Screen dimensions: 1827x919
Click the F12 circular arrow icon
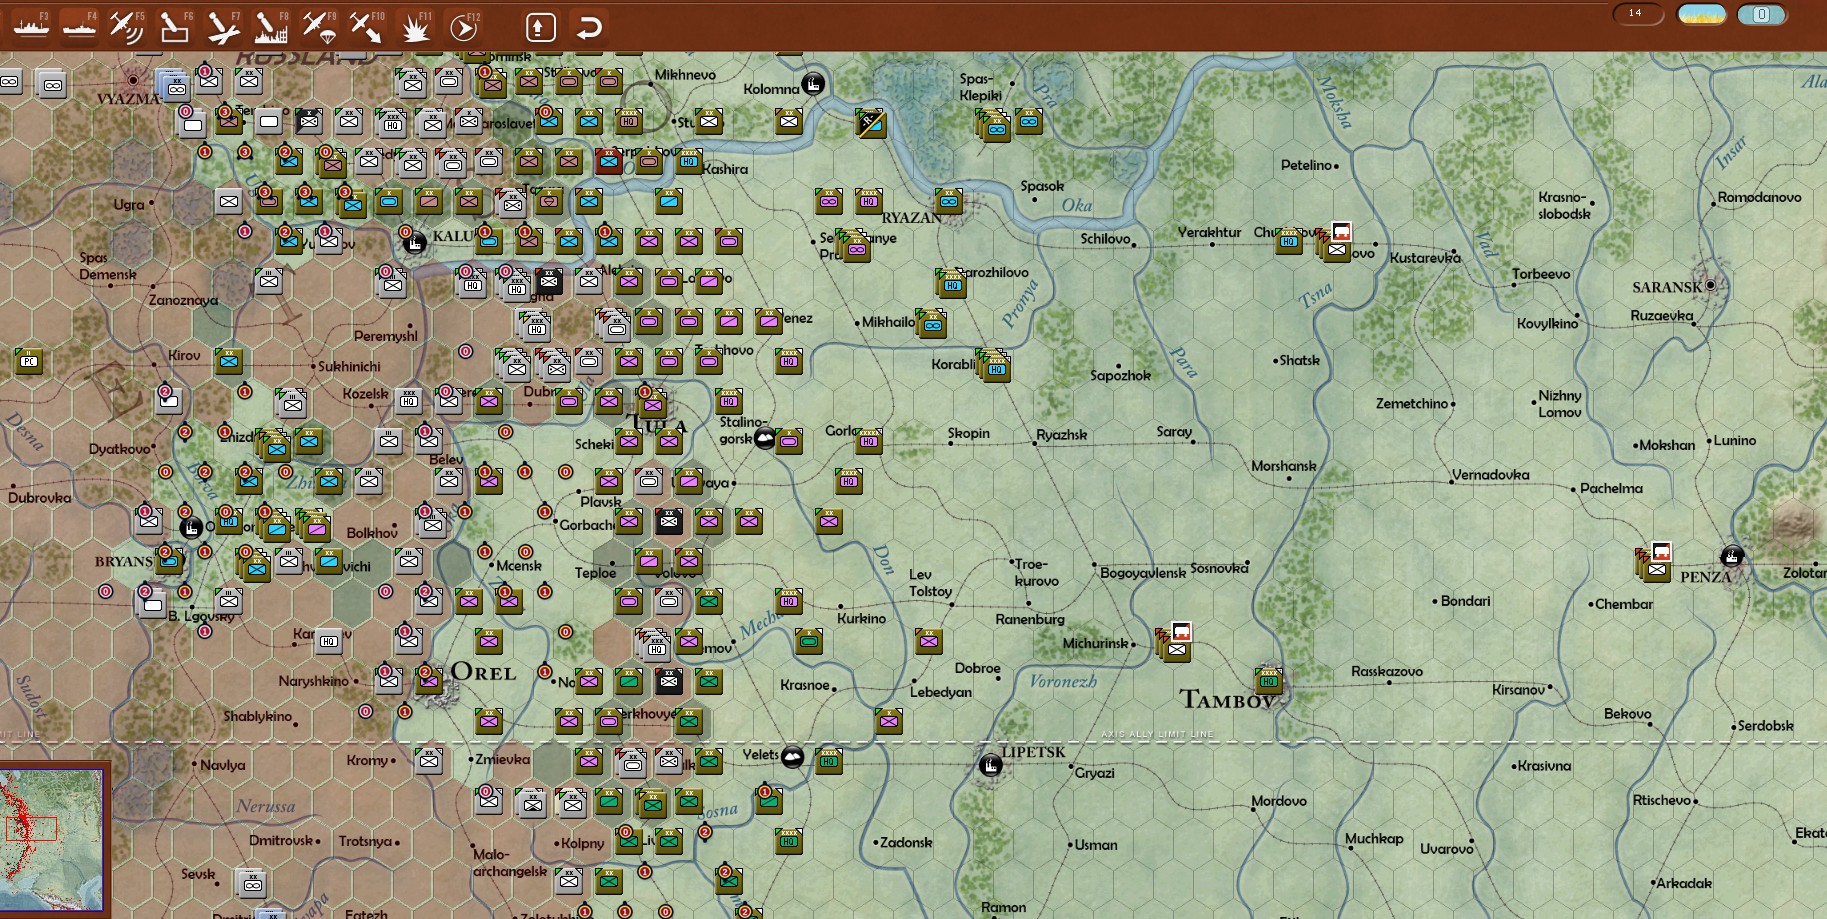pyautogui.click(x=463, y=26)
